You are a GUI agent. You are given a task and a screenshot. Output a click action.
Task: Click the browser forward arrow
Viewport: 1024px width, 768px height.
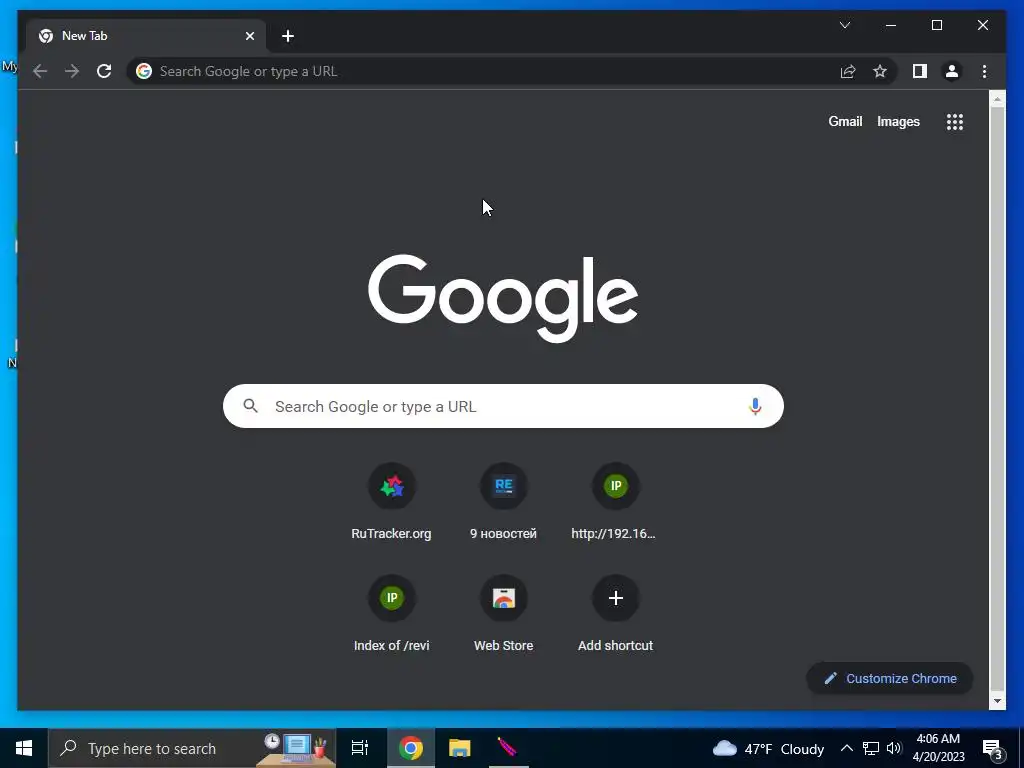pos(72,71)
